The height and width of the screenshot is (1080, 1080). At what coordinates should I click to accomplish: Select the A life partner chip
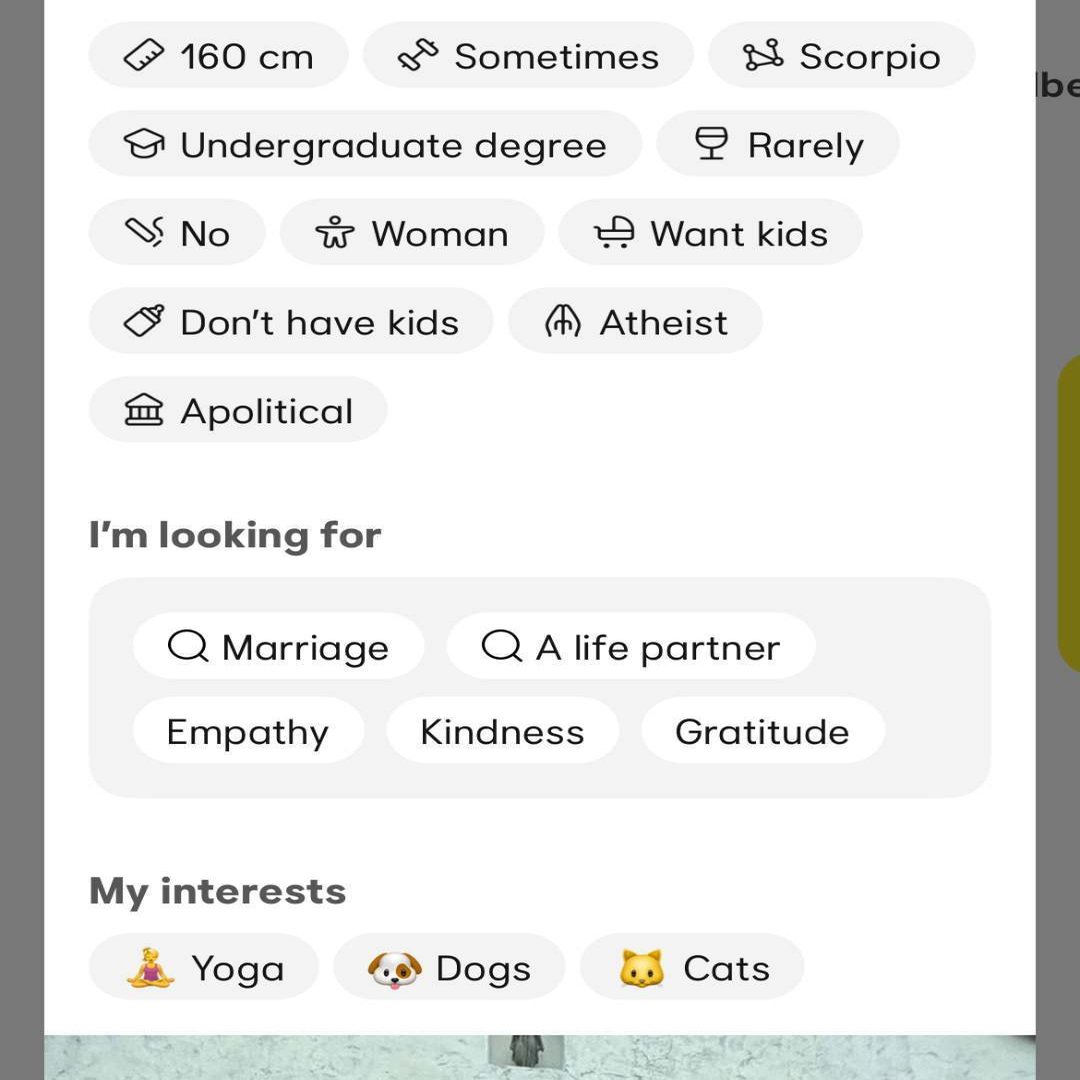tap(631, 647)
